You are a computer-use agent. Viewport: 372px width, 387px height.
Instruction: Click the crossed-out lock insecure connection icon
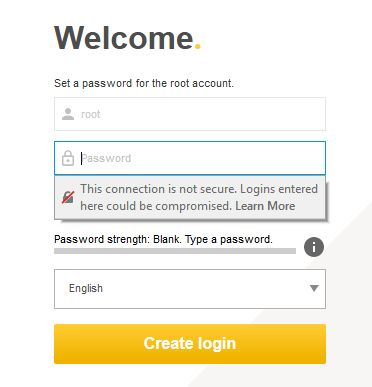68,197
